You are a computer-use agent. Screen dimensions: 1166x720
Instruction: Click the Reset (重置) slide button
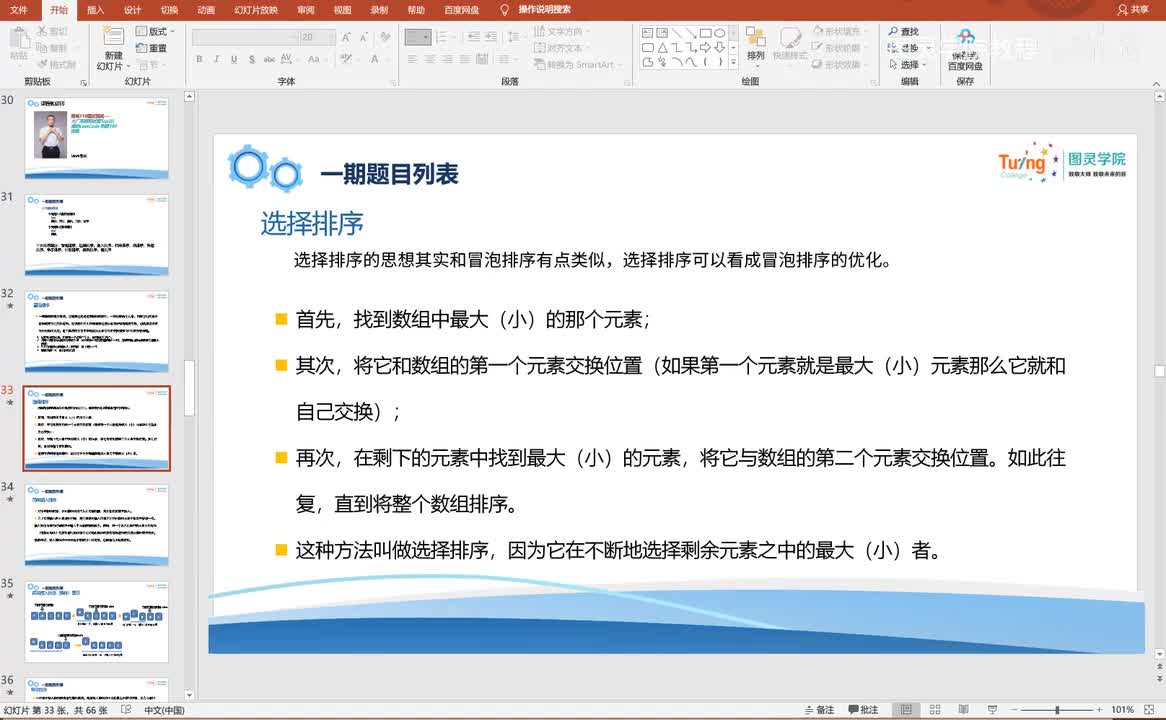coord(151,48)
